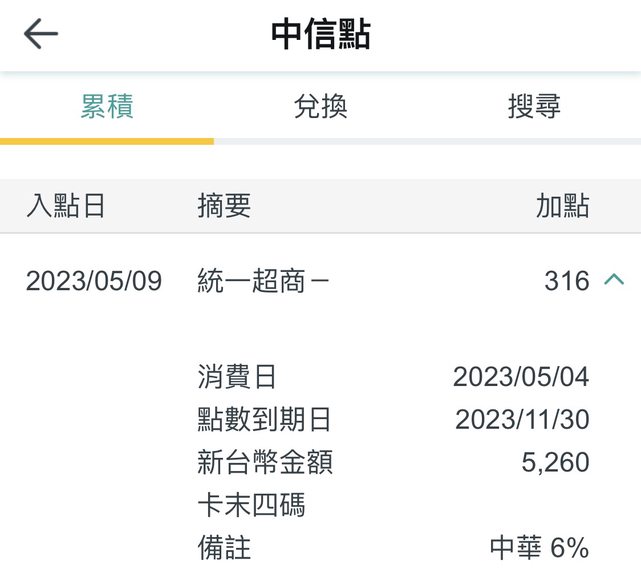Viewport: 641px width, 585px height.
Task: Click the 消費日 label
Action: pos(237,377)
